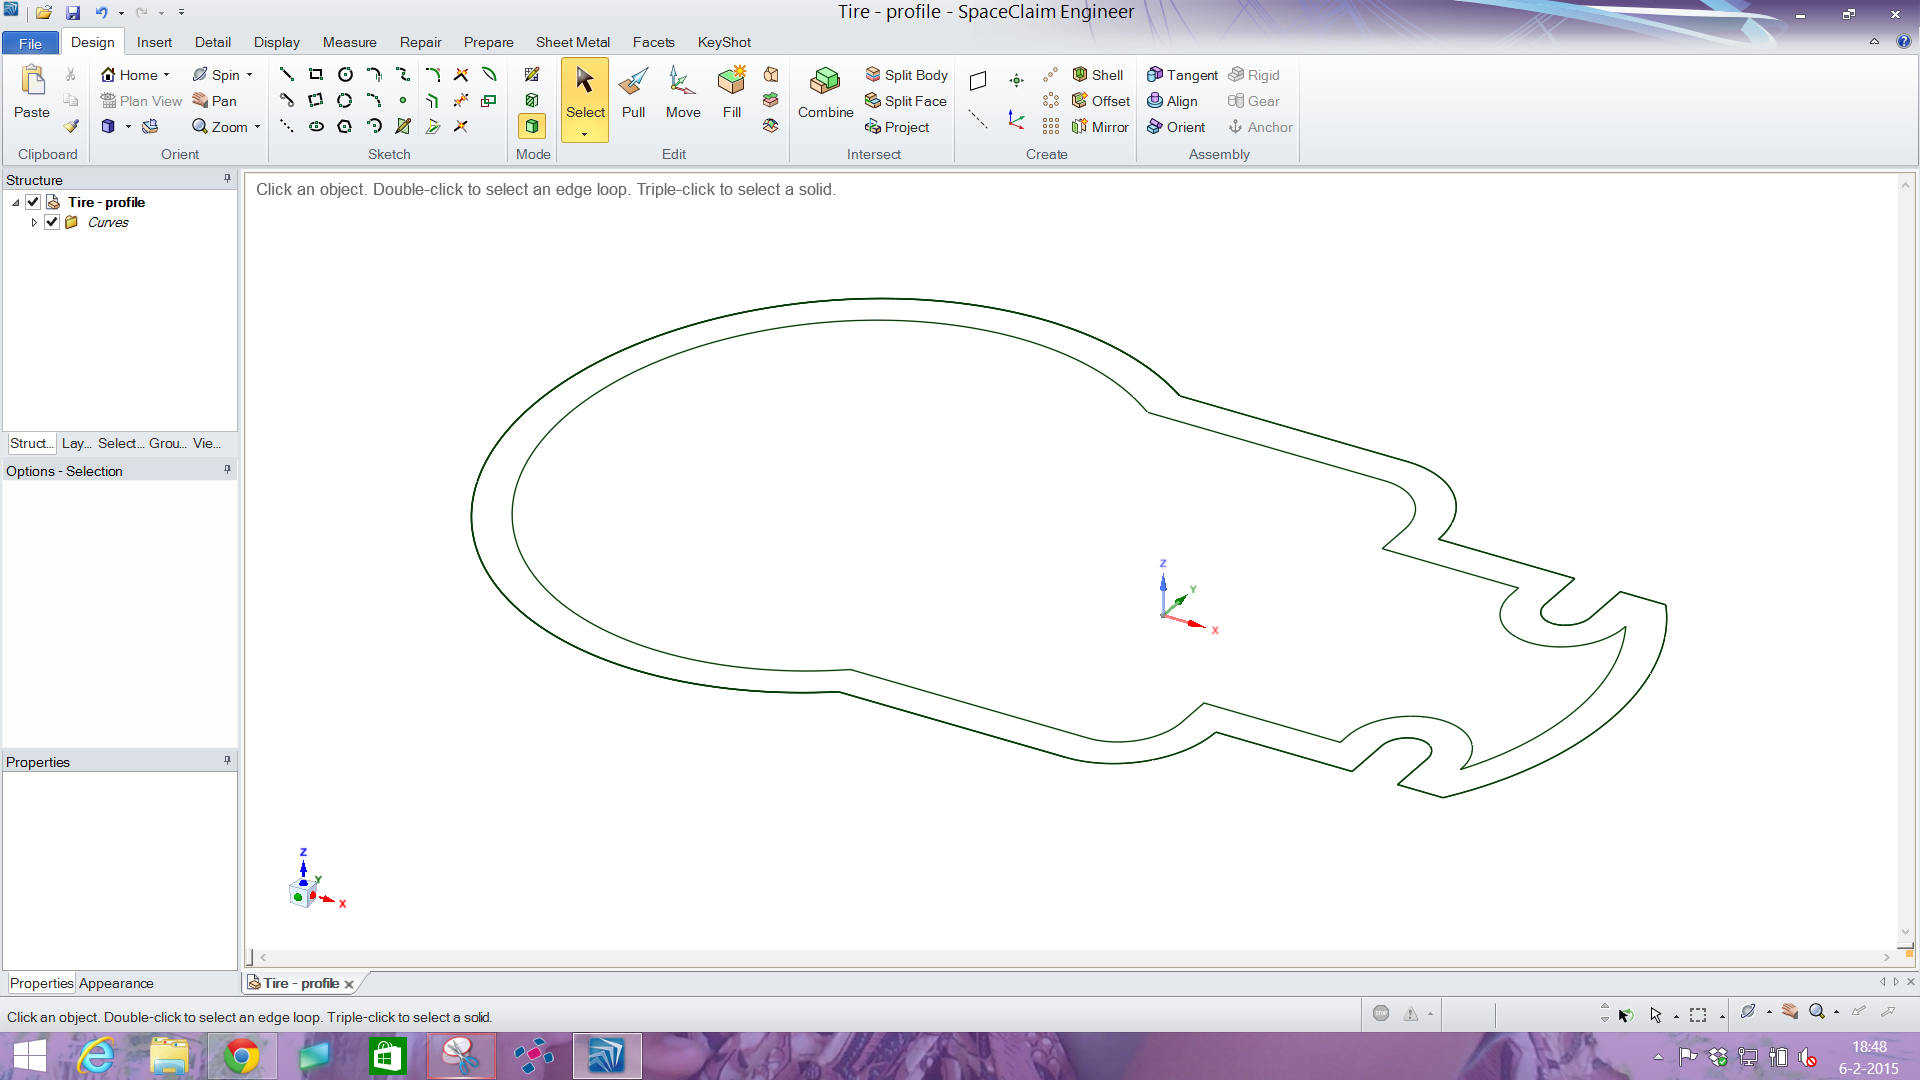Open the Combine tool

click(825, 94)
